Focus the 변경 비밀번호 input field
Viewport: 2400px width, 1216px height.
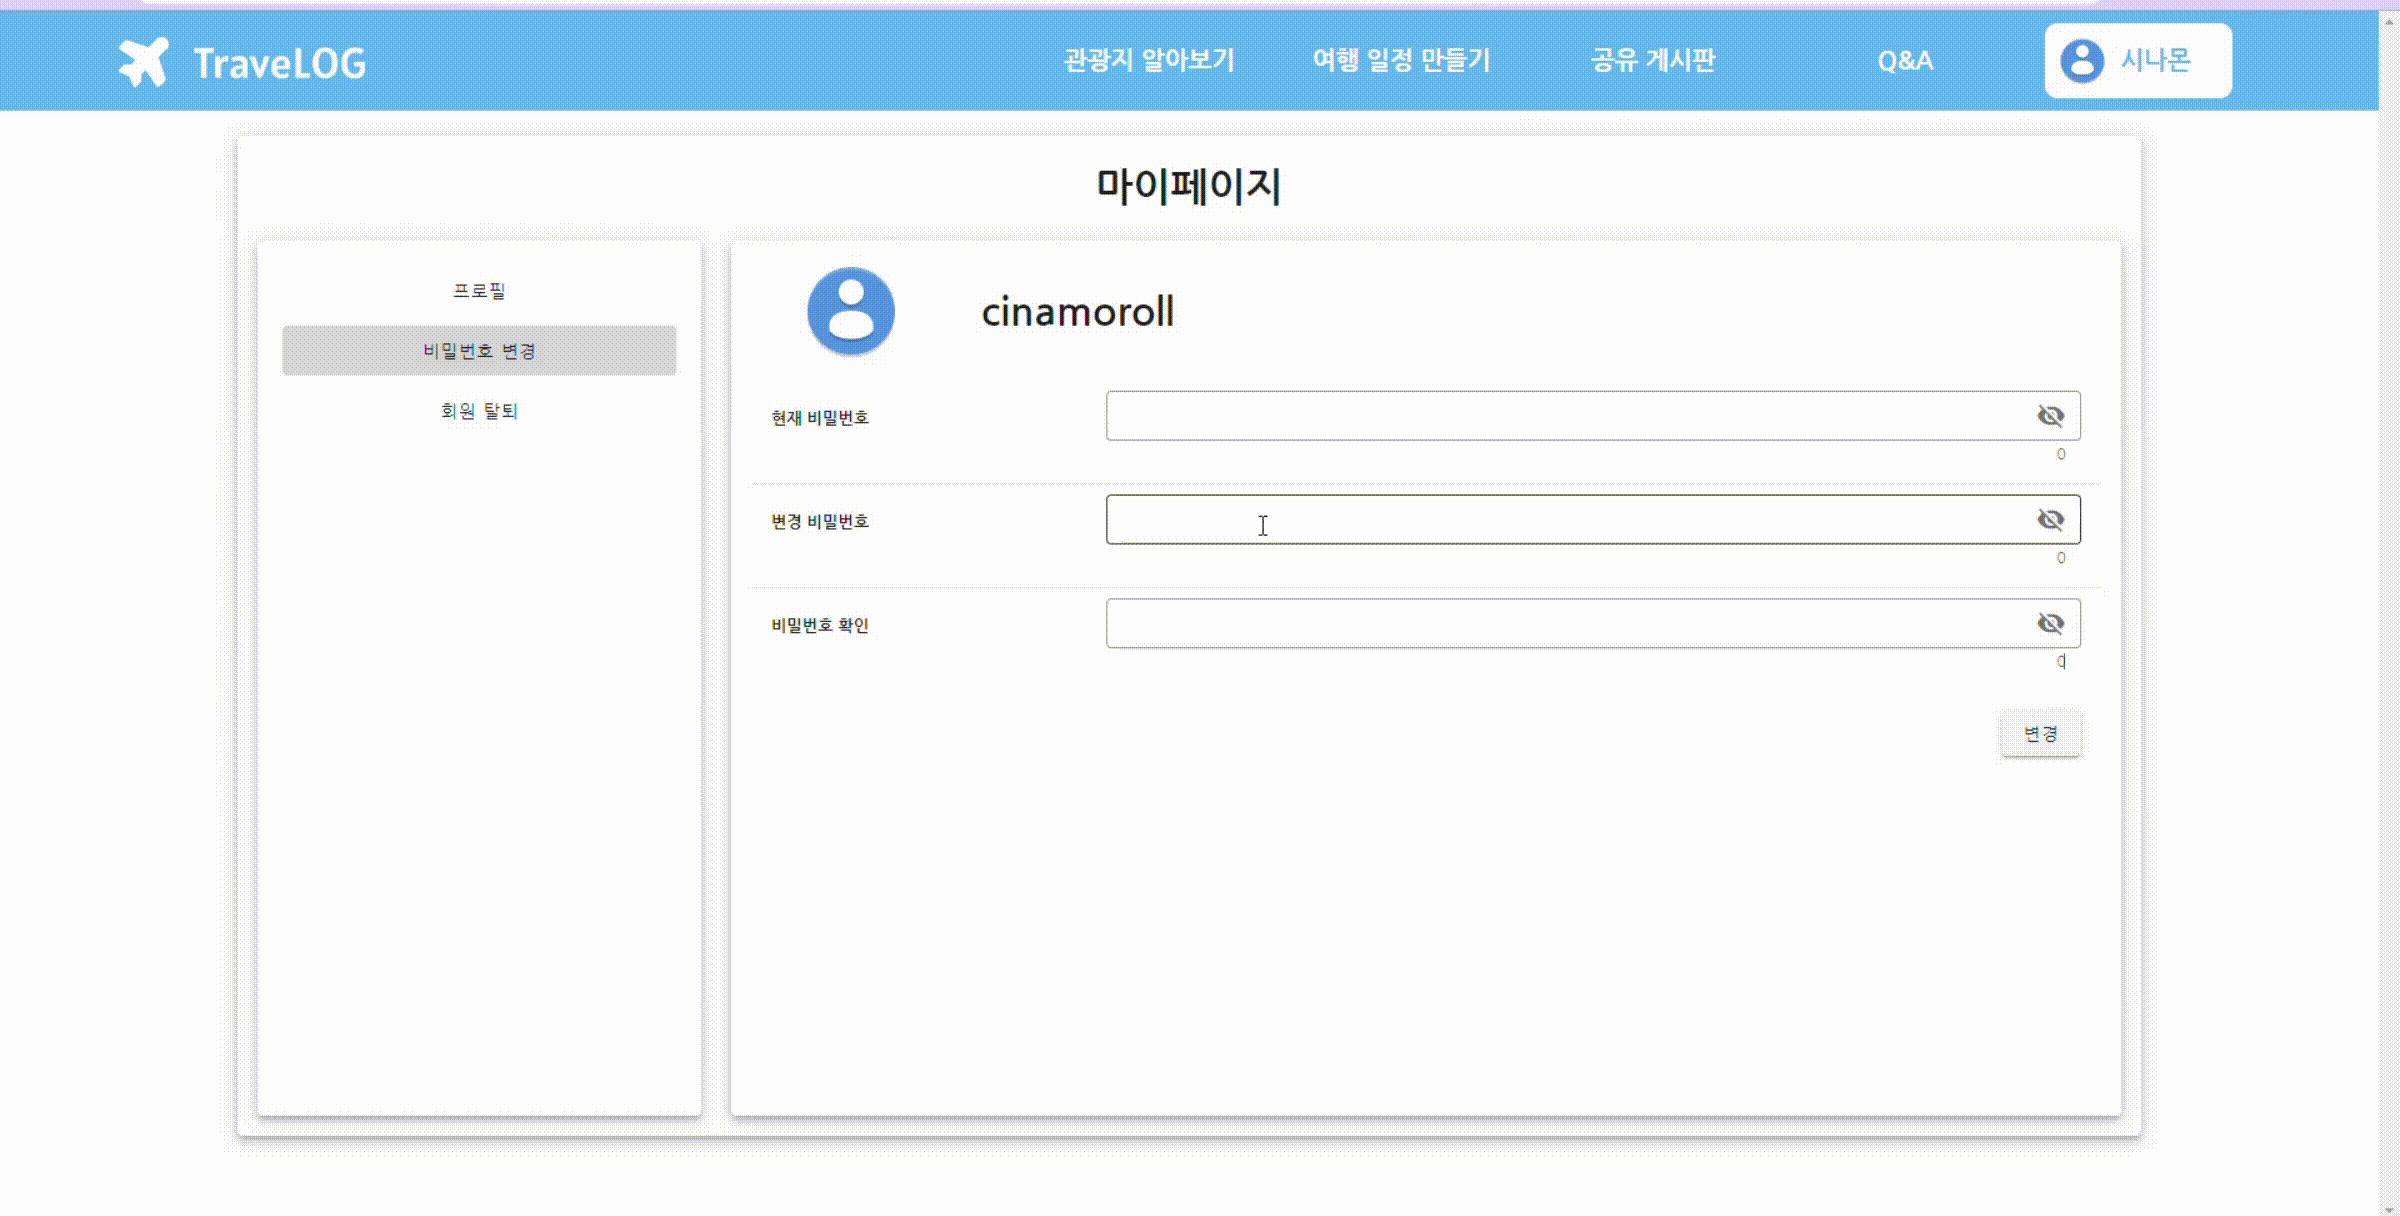[1565, 520]
